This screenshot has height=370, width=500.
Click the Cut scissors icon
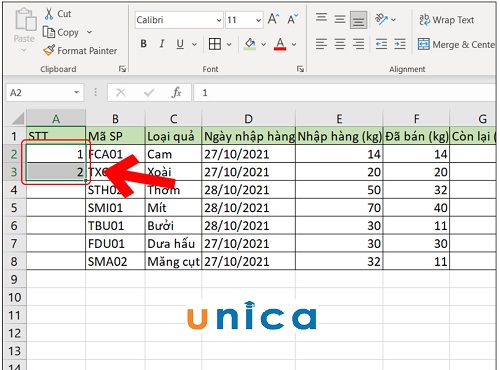tap(49, 14)
